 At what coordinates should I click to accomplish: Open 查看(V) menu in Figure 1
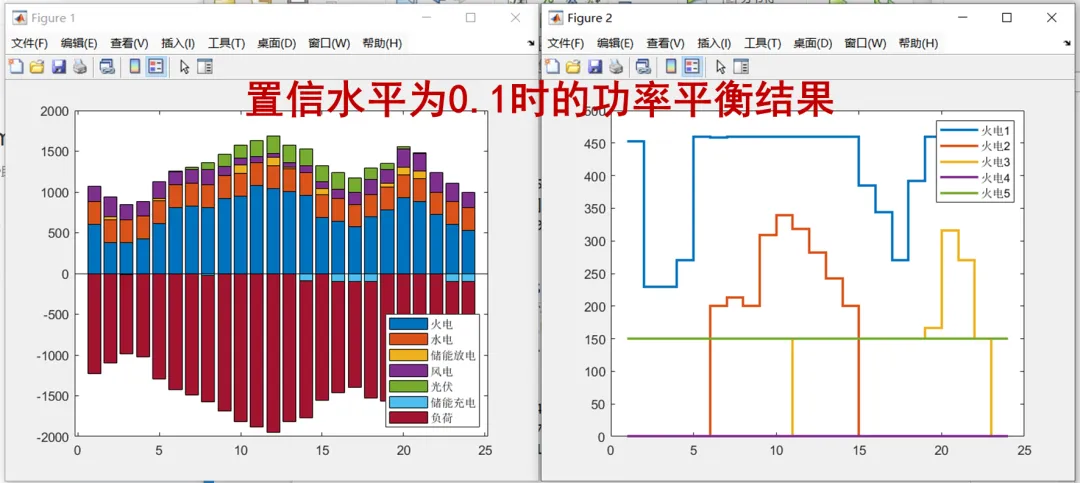(x=129, y=43)
